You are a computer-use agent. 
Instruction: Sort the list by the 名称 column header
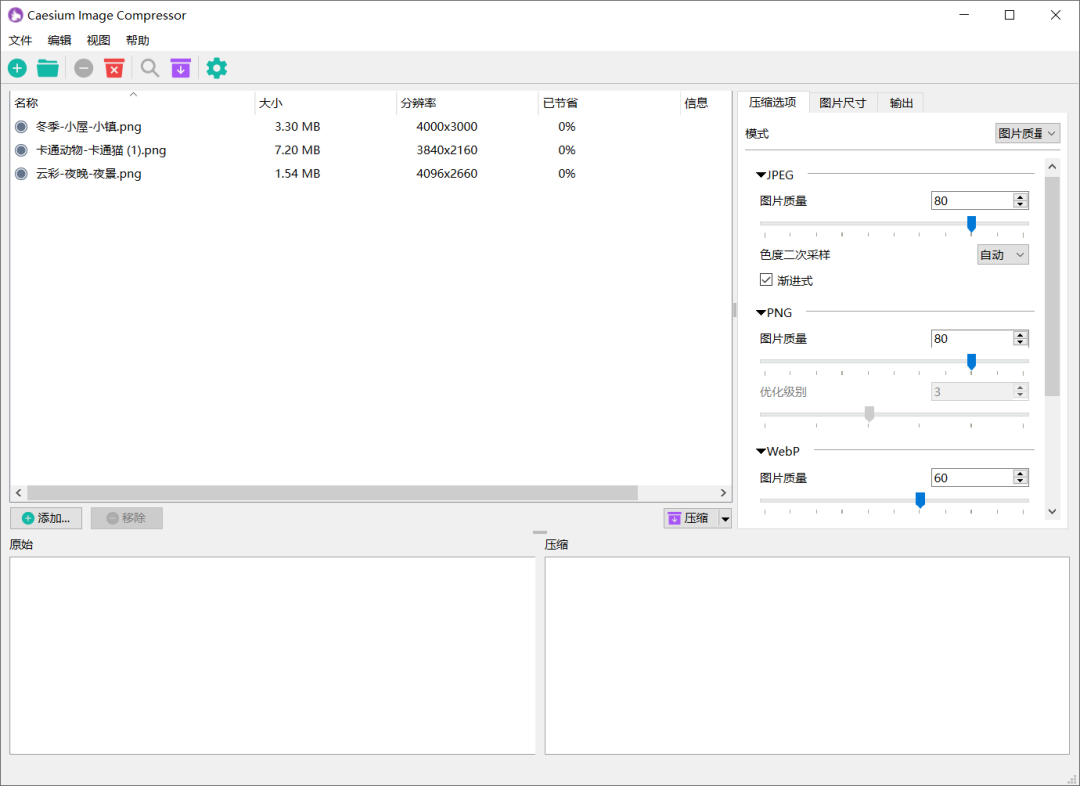(132, 103)
